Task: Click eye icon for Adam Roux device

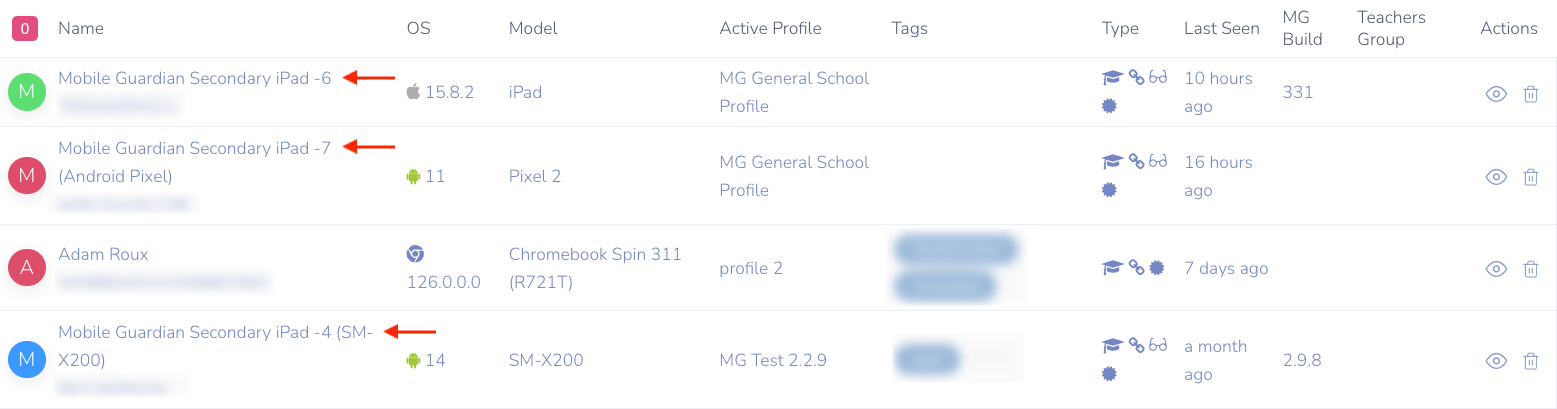Action: pos(1496,269)
